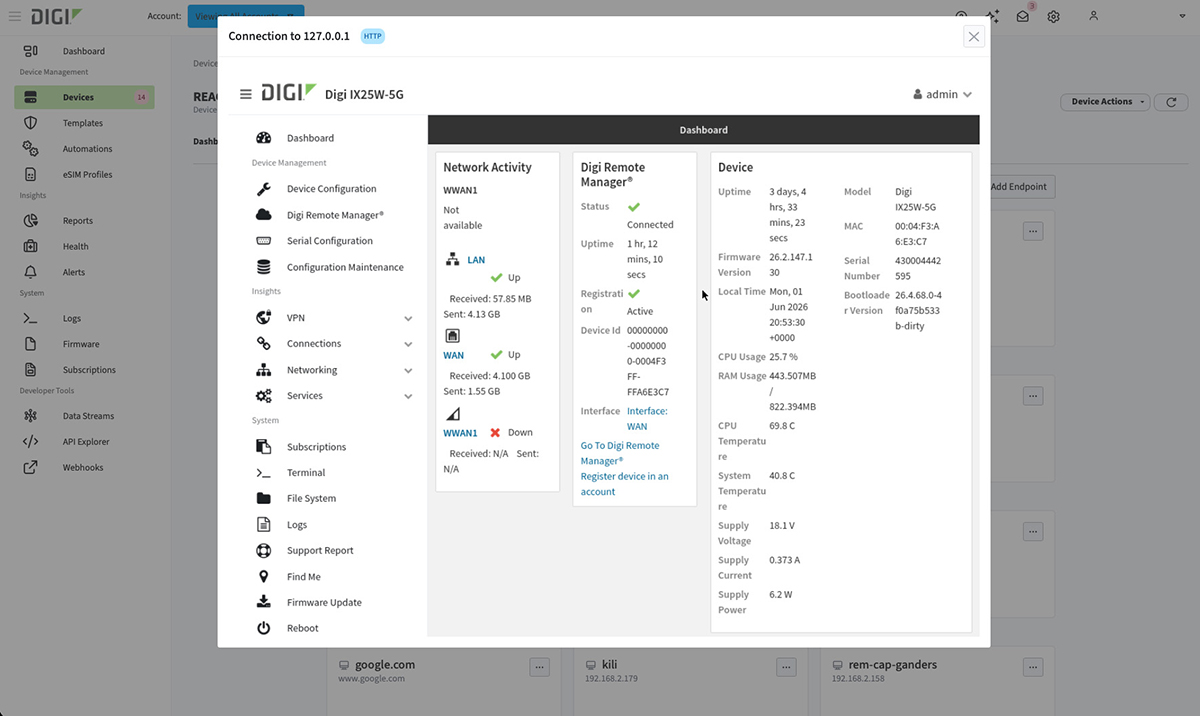Click the Serial Number value 430004442595
The width and height of the screenshot is (1200, 716).
pyautogui.click(x=919, y=268)
